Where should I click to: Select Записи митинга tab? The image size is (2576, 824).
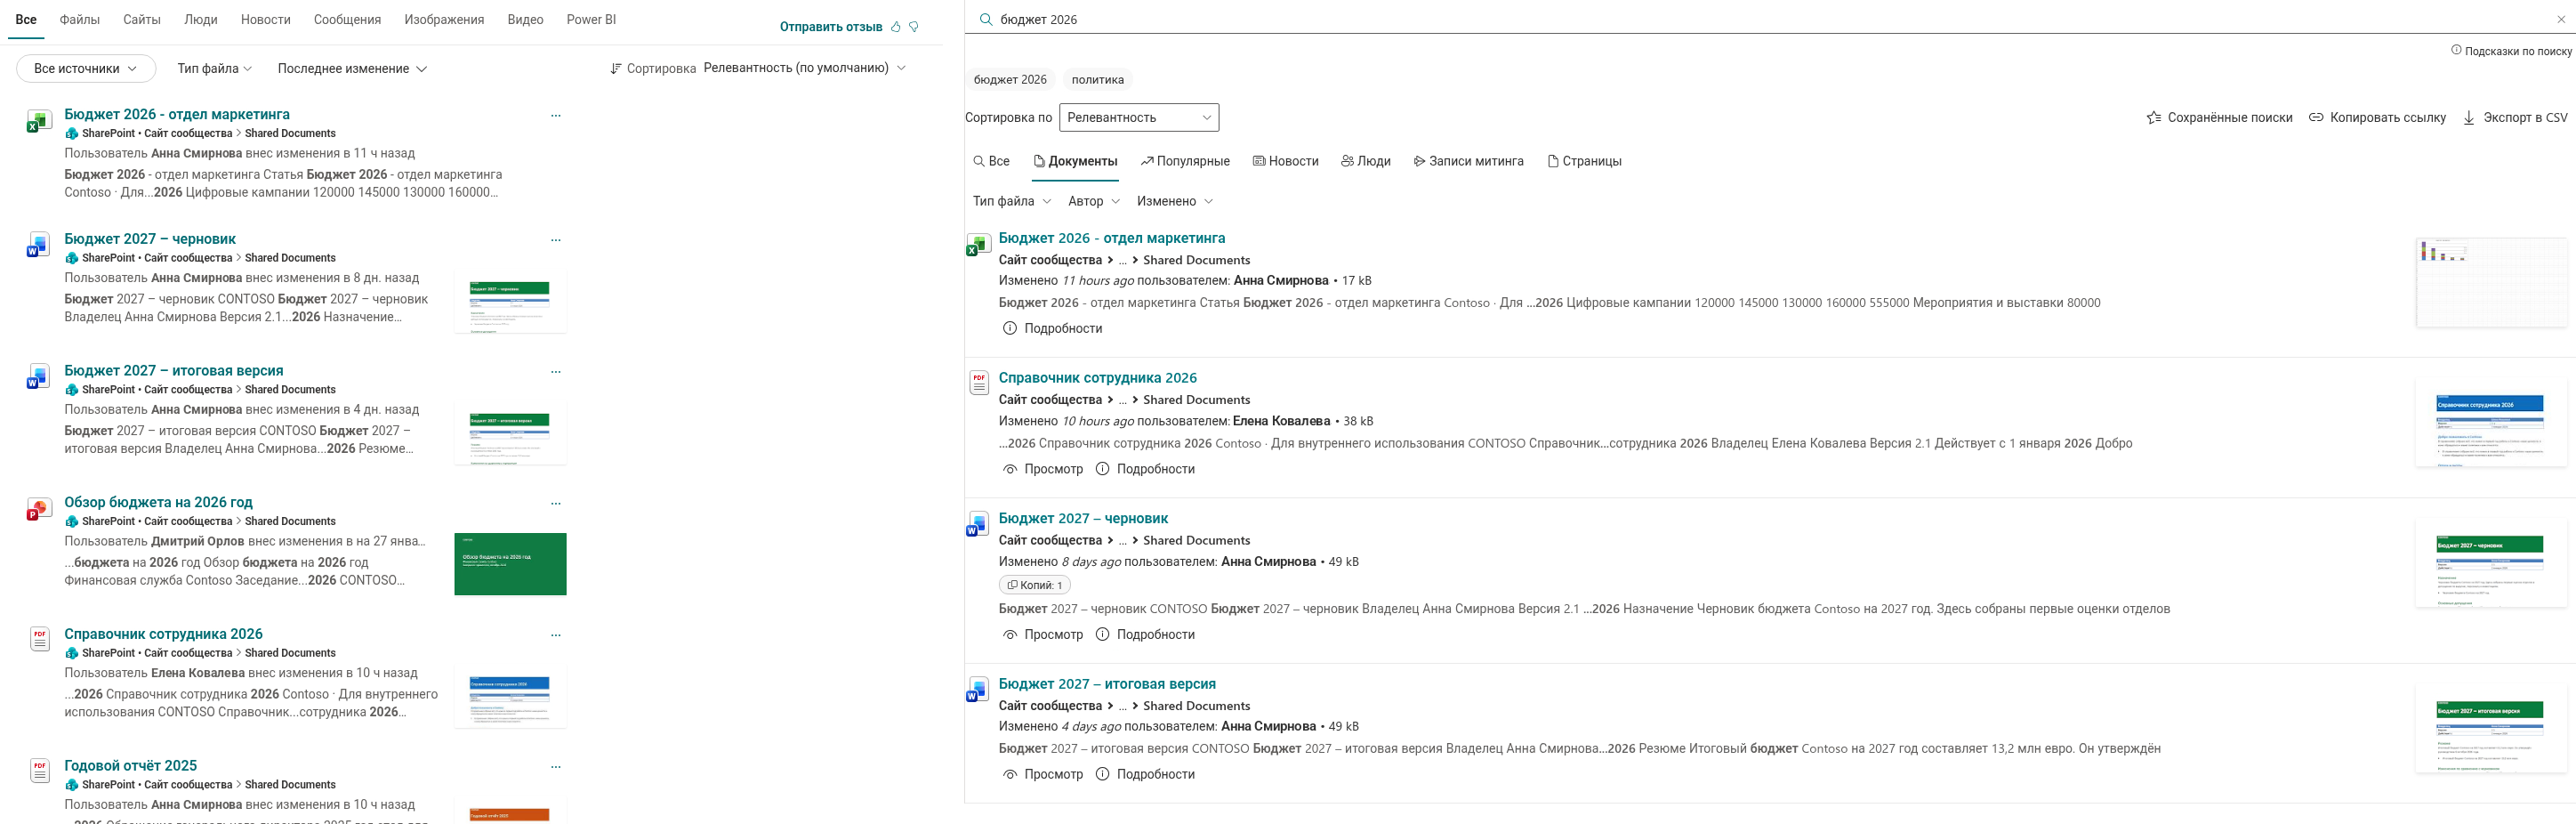click(x=1468, y=161)
